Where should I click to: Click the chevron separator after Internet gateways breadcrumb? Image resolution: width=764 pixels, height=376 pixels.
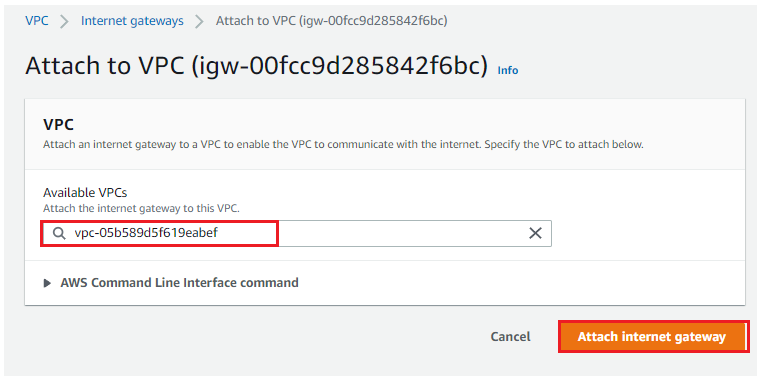click(199, 21)
